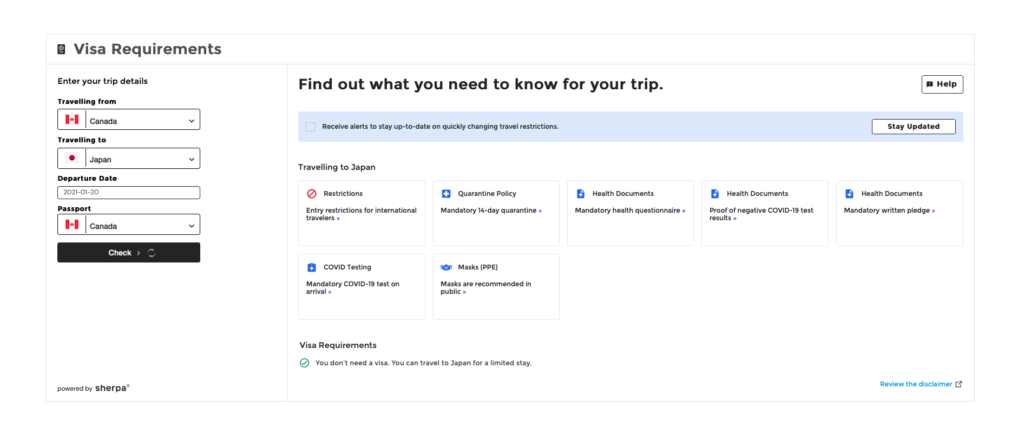This screenshot has height=427, width=1024.
Task: Click the Stay Updated button
Action: pos(913,127)
